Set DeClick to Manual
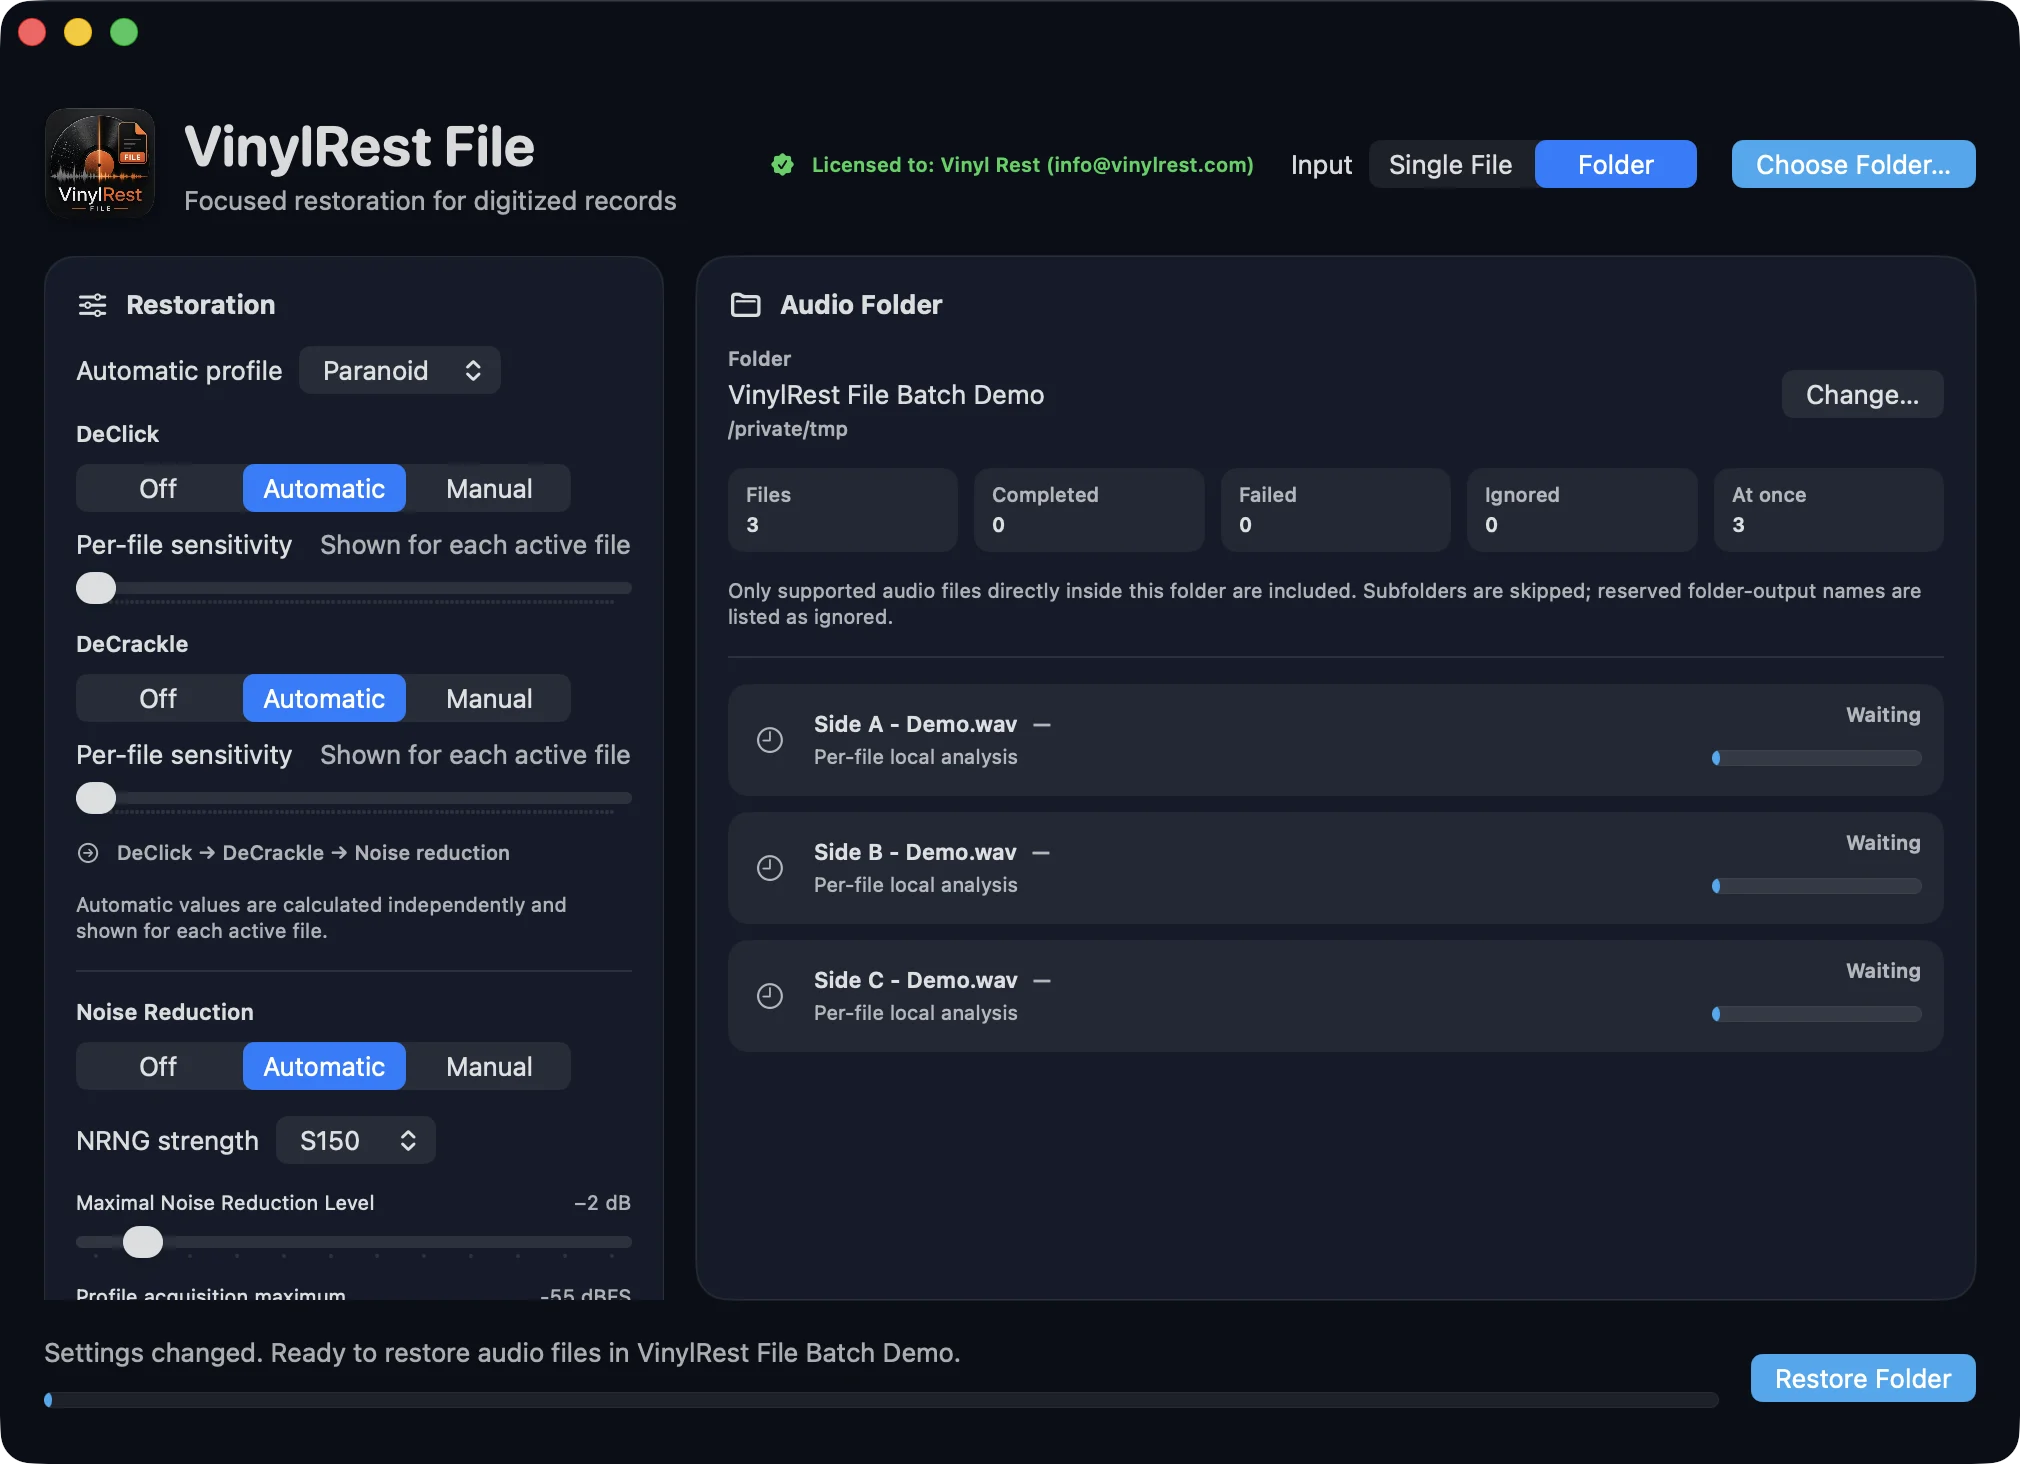Screen dimensions: 2020x1464 tap(489, 488)
